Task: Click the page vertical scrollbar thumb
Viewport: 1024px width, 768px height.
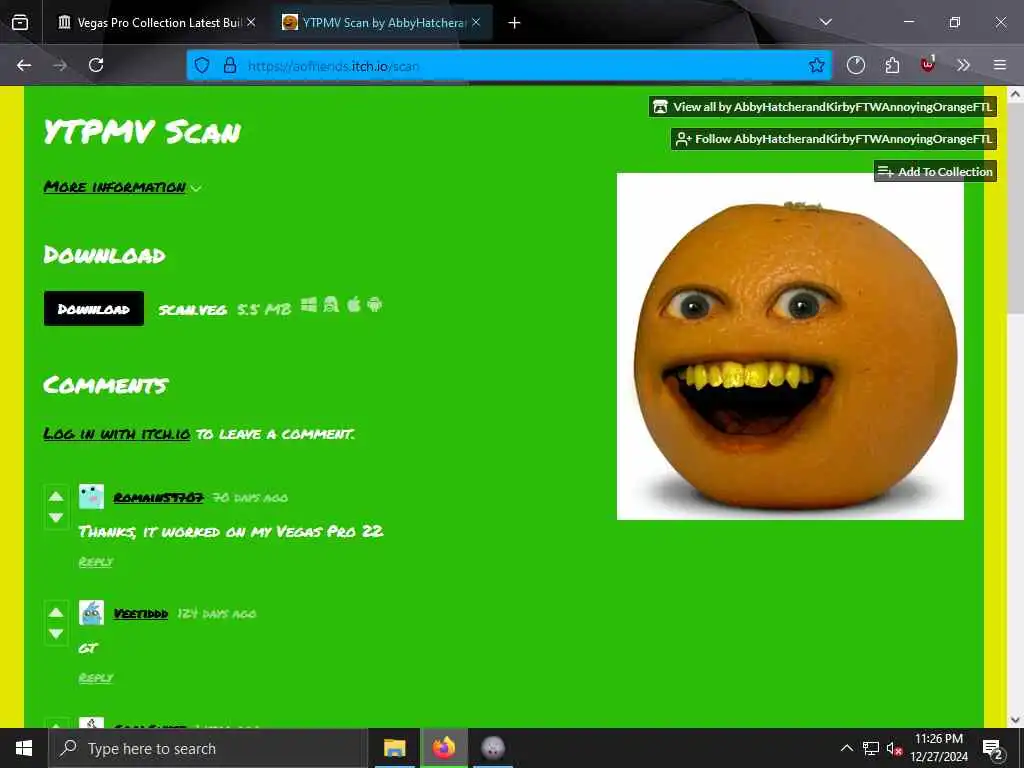Action: pyautogui.click(x=1016, y=209)
